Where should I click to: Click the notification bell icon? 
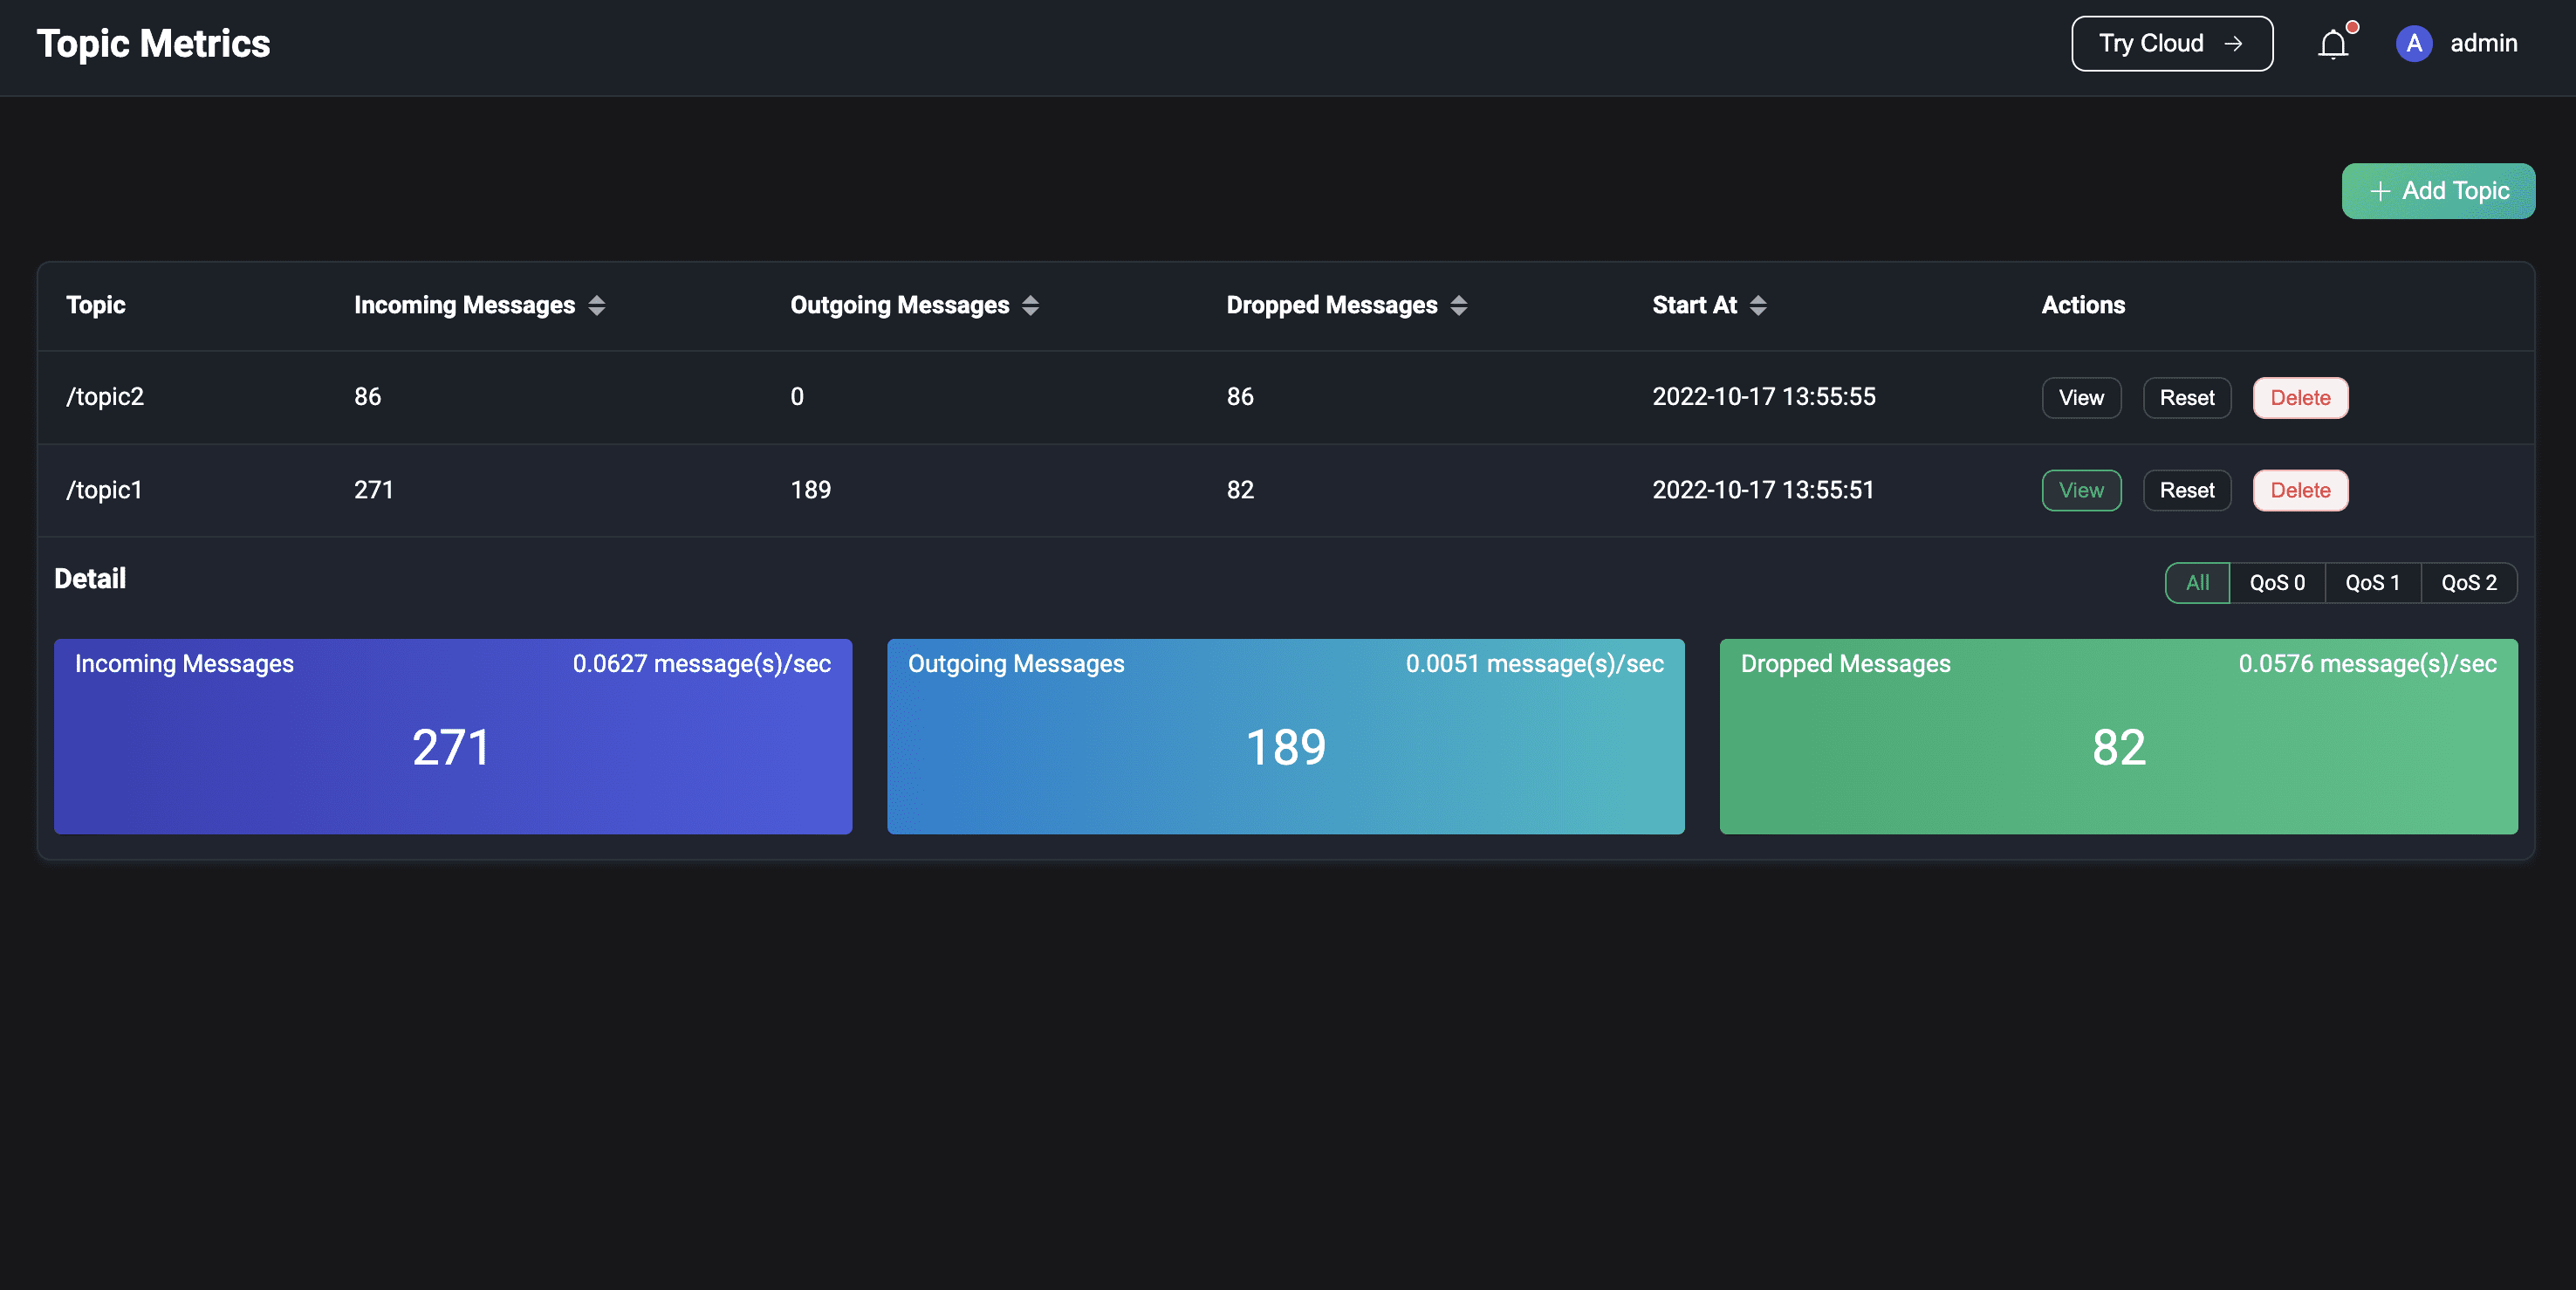click(x=2332, y=44)
